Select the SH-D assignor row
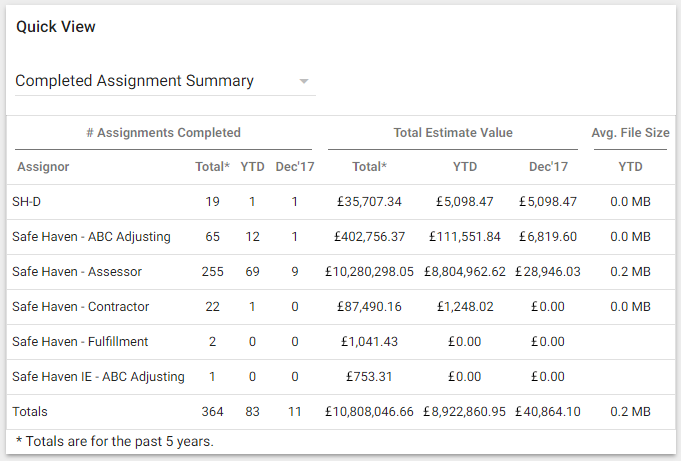Viewport: 681px width, 461px height. click(341, 202)
